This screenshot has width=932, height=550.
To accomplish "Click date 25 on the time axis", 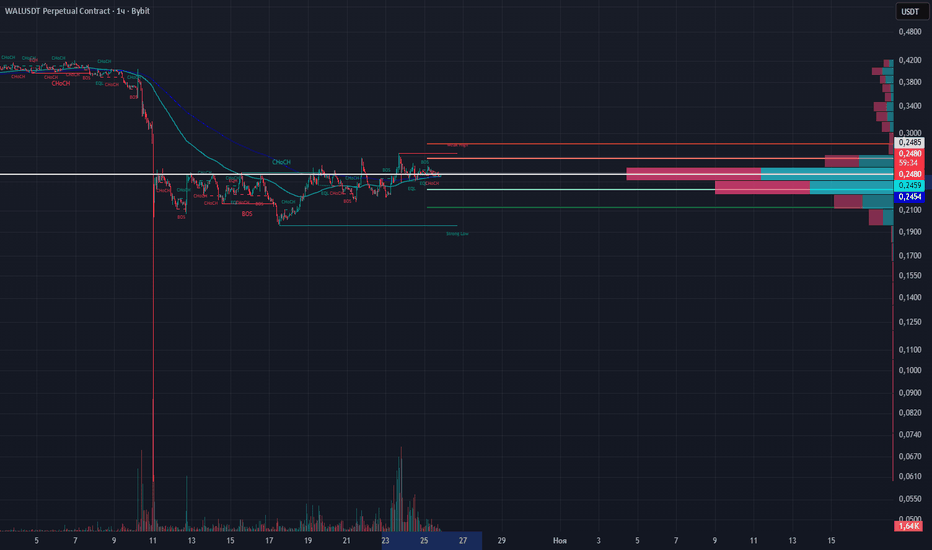I will 424,540.
